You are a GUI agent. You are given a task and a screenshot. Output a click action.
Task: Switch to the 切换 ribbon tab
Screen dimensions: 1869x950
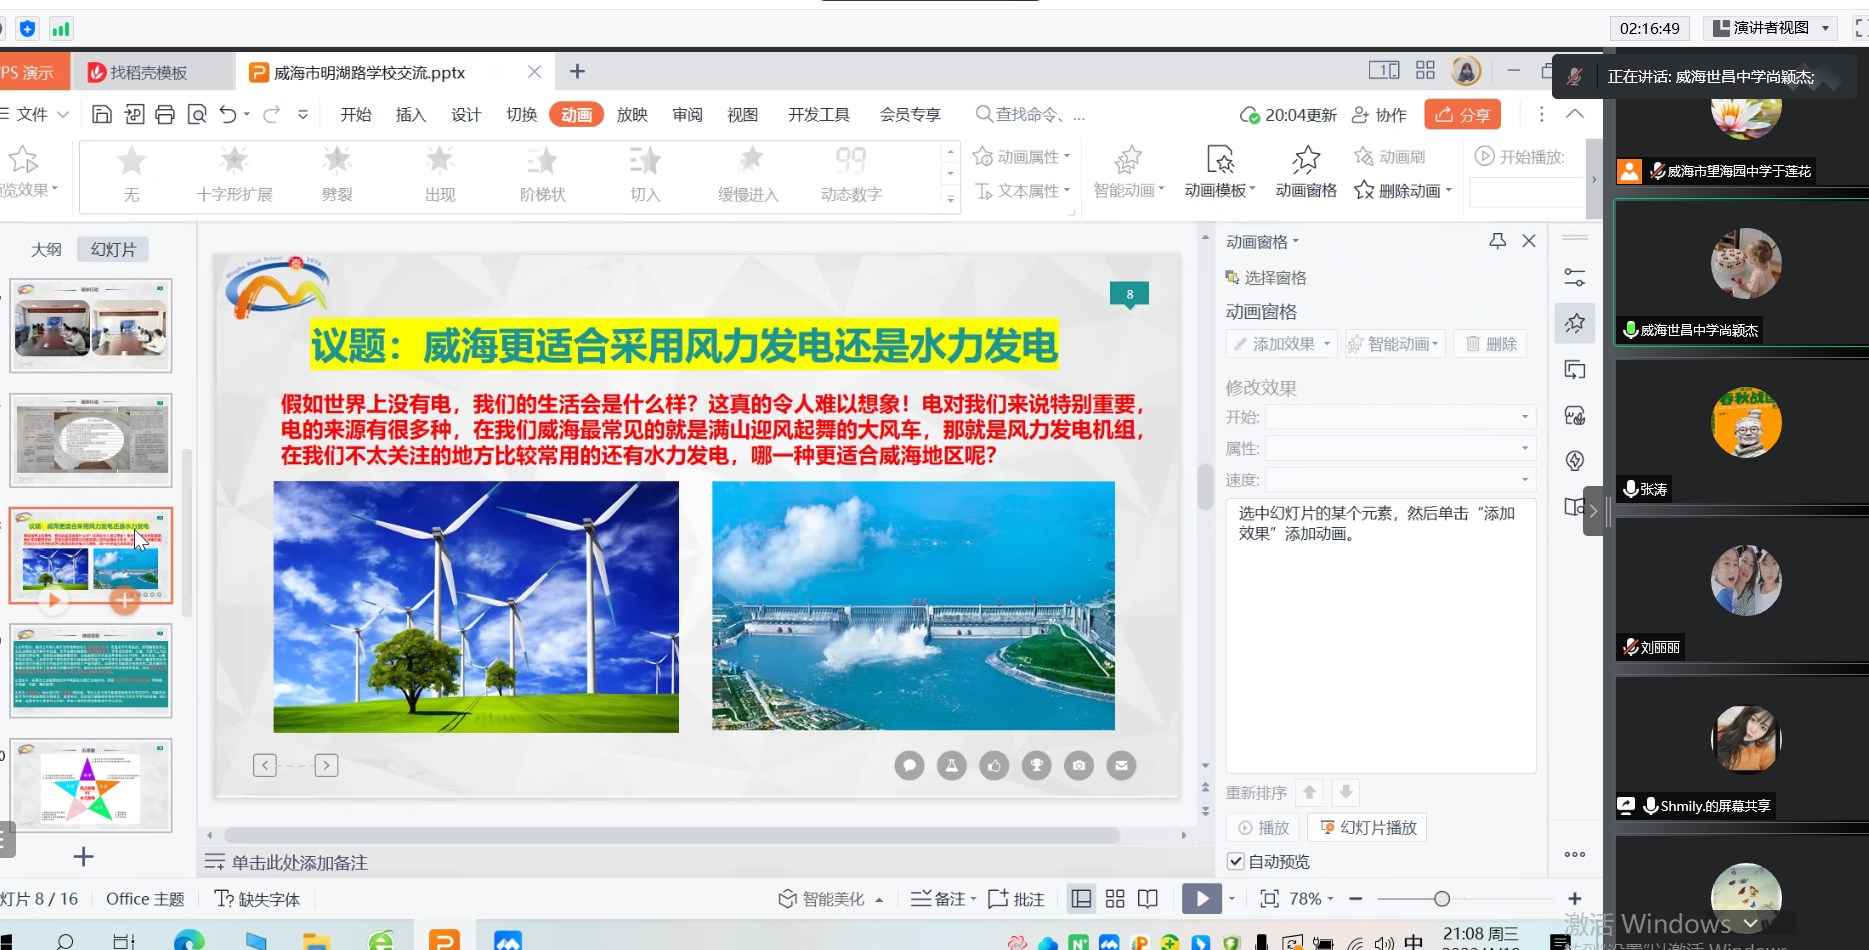click(521, 114)
